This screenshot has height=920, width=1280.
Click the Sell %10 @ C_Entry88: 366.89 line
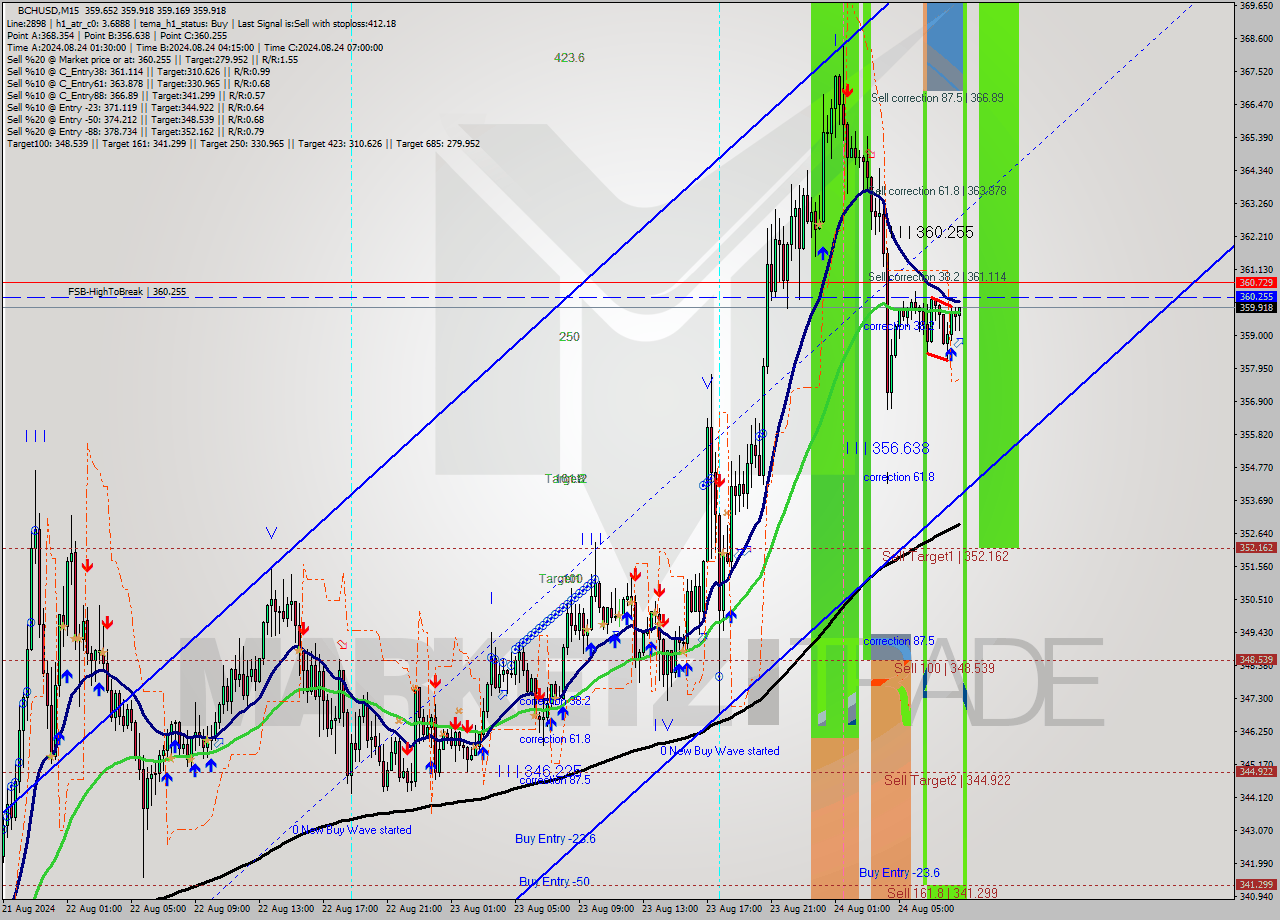pyautogui.click(x=135, y=95)
